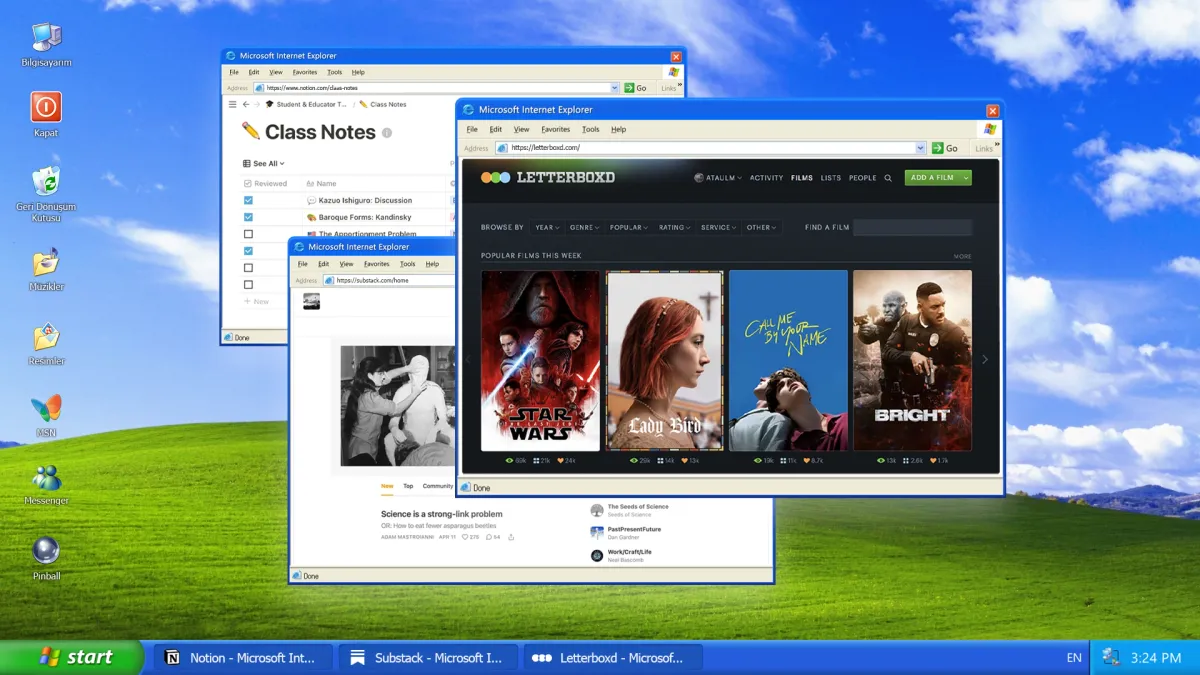Click the Windows start button
Screen dimensions: 1200x675
[72, 657]
